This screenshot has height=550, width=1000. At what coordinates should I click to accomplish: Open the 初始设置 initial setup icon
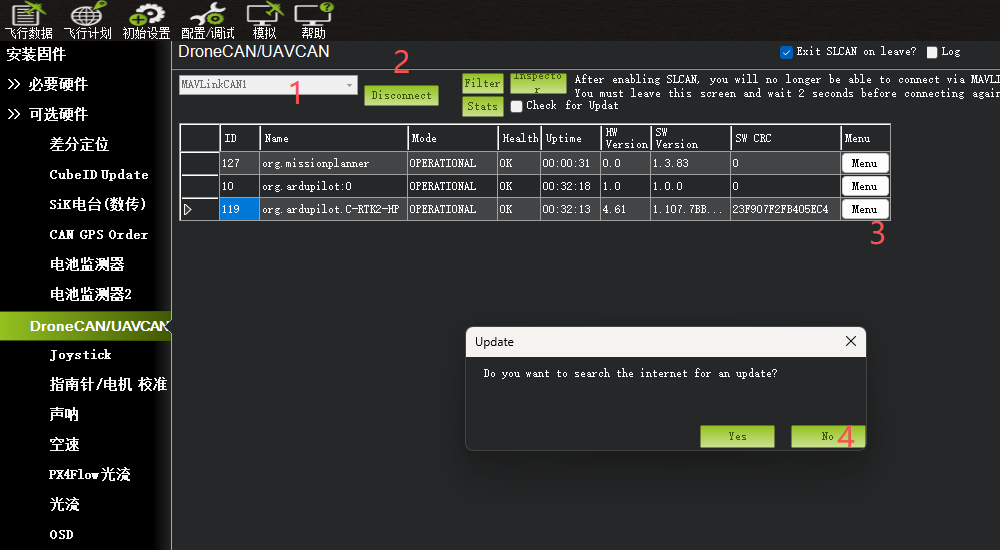point(146,20)
